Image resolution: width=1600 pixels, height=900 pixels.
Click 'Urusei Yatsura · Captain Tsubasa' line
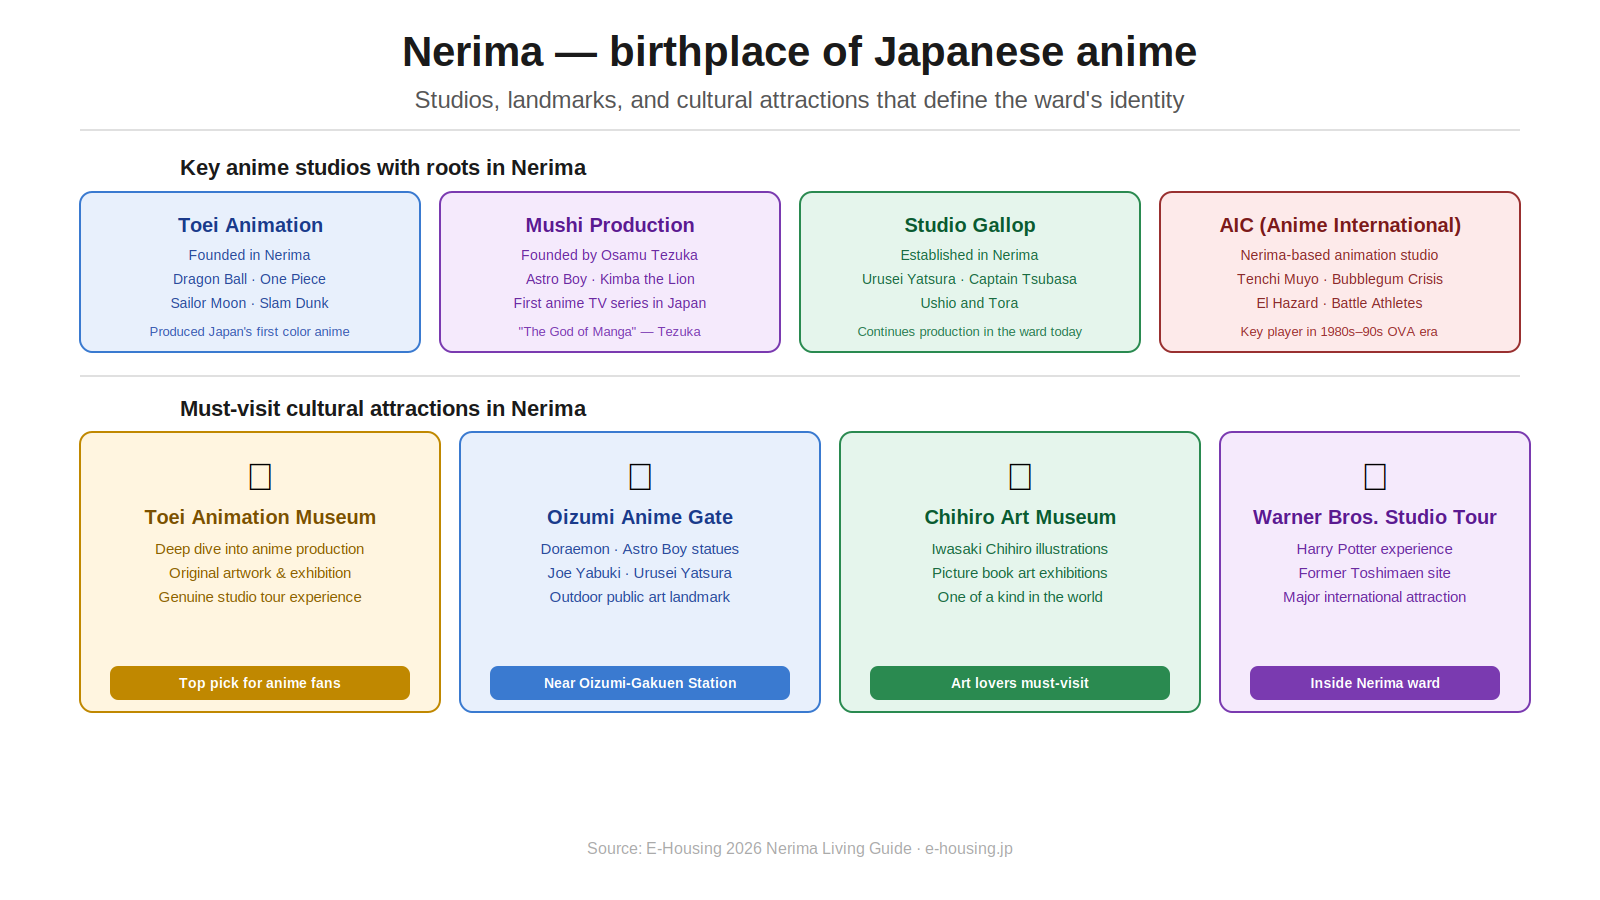(970, 279)
